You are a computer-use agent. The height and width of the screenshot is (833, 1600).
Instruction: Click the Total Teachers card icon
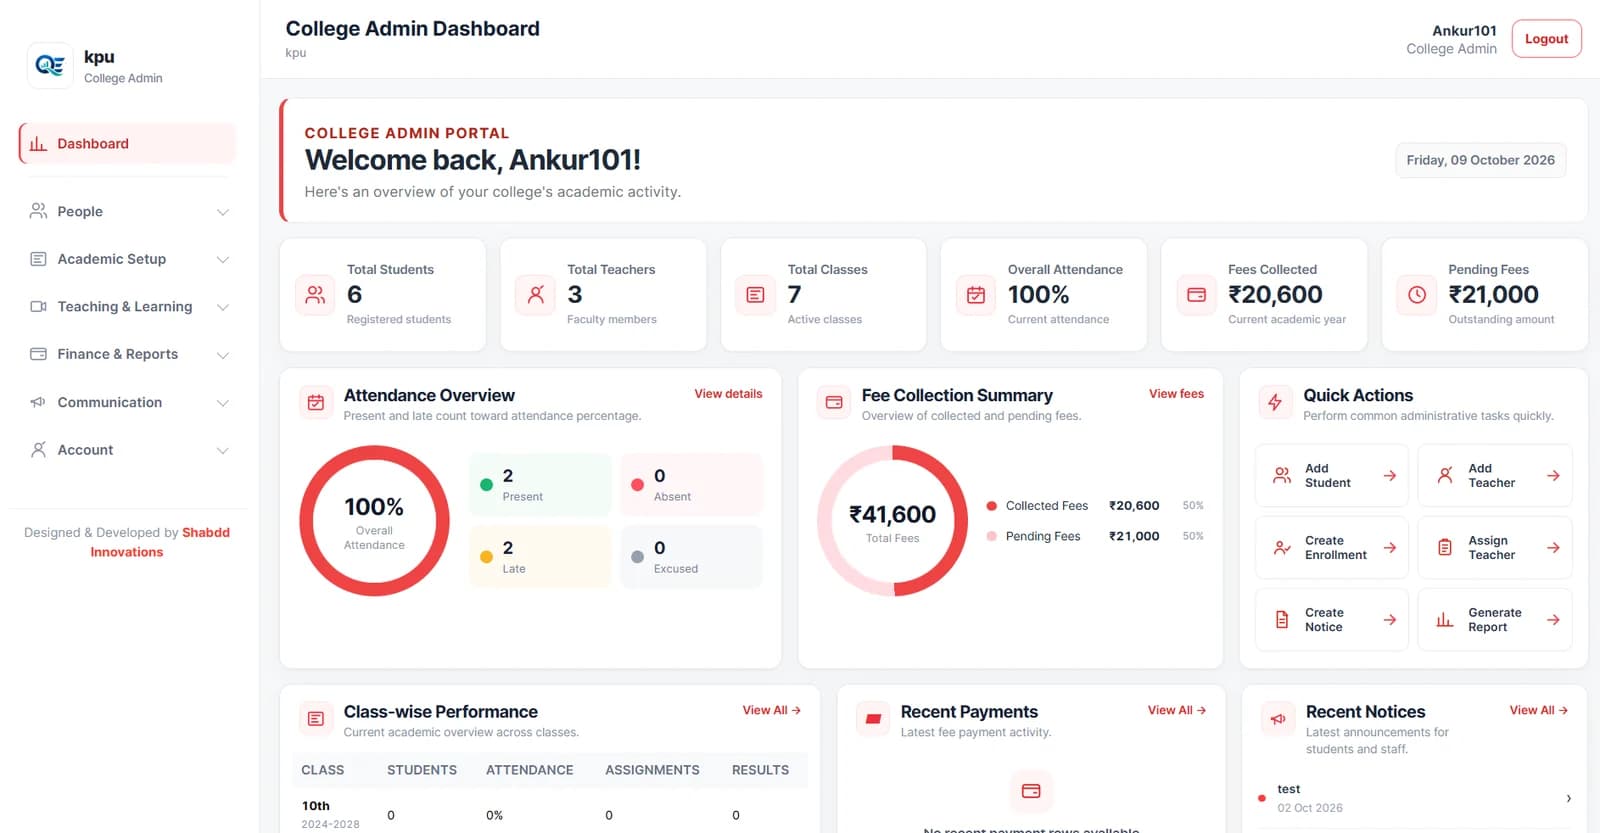click(x=535, y=295)
